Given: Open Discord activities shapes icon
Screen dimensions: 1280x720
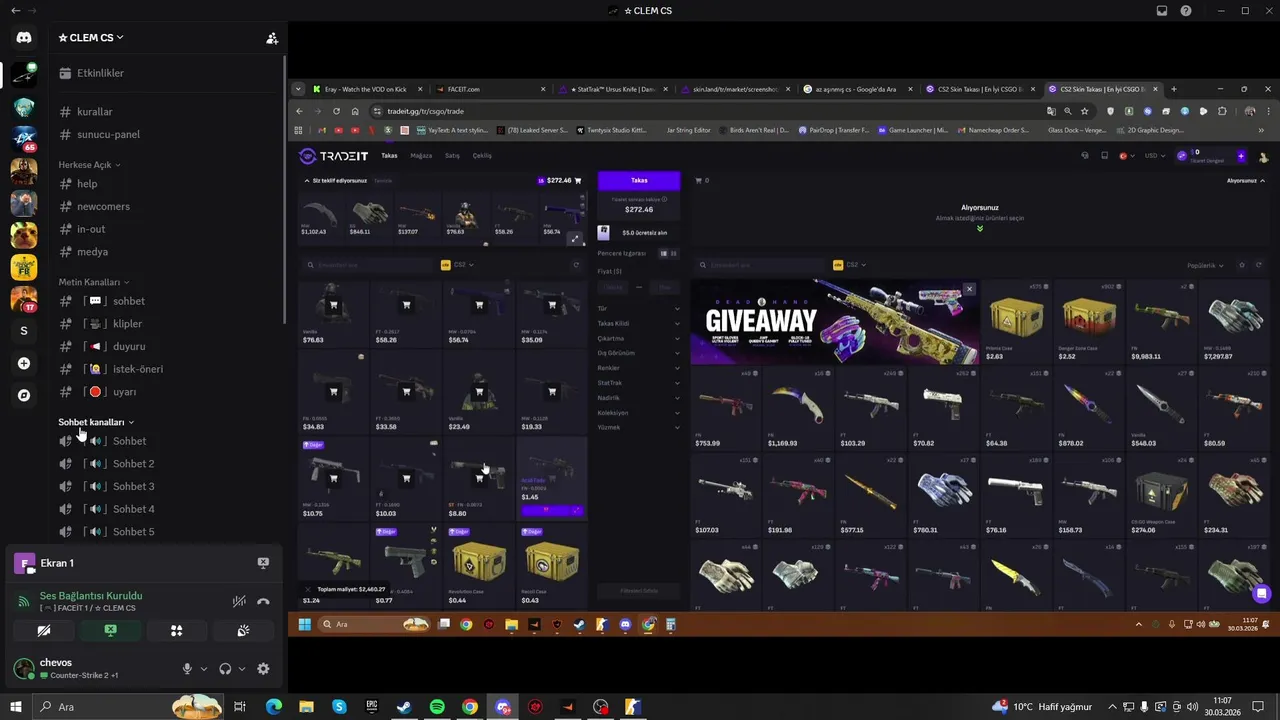Looking at the screenshot, I should point(176,630).
